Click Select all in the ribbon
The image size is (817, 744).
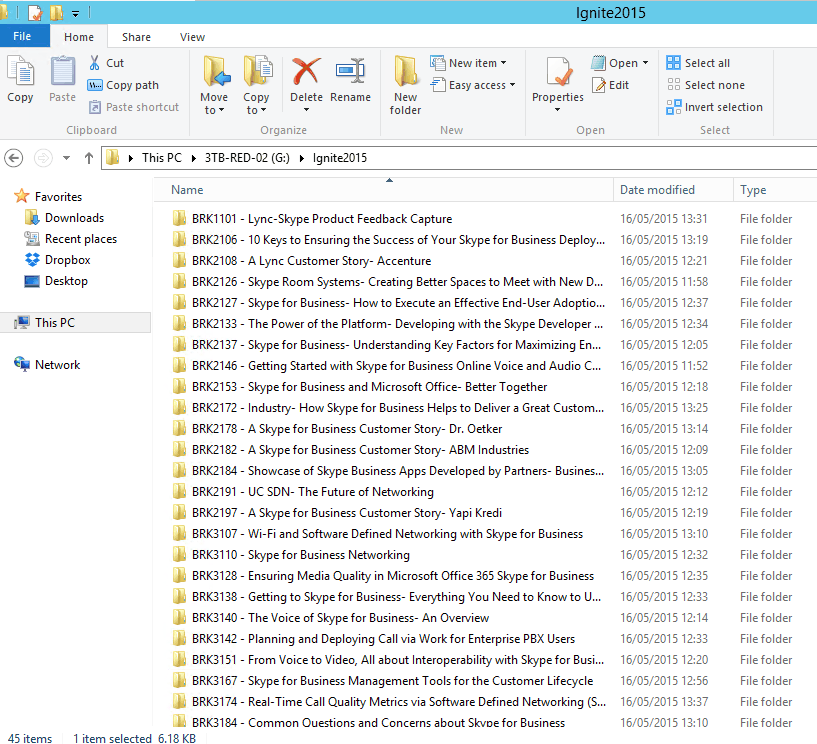[698, 63]
